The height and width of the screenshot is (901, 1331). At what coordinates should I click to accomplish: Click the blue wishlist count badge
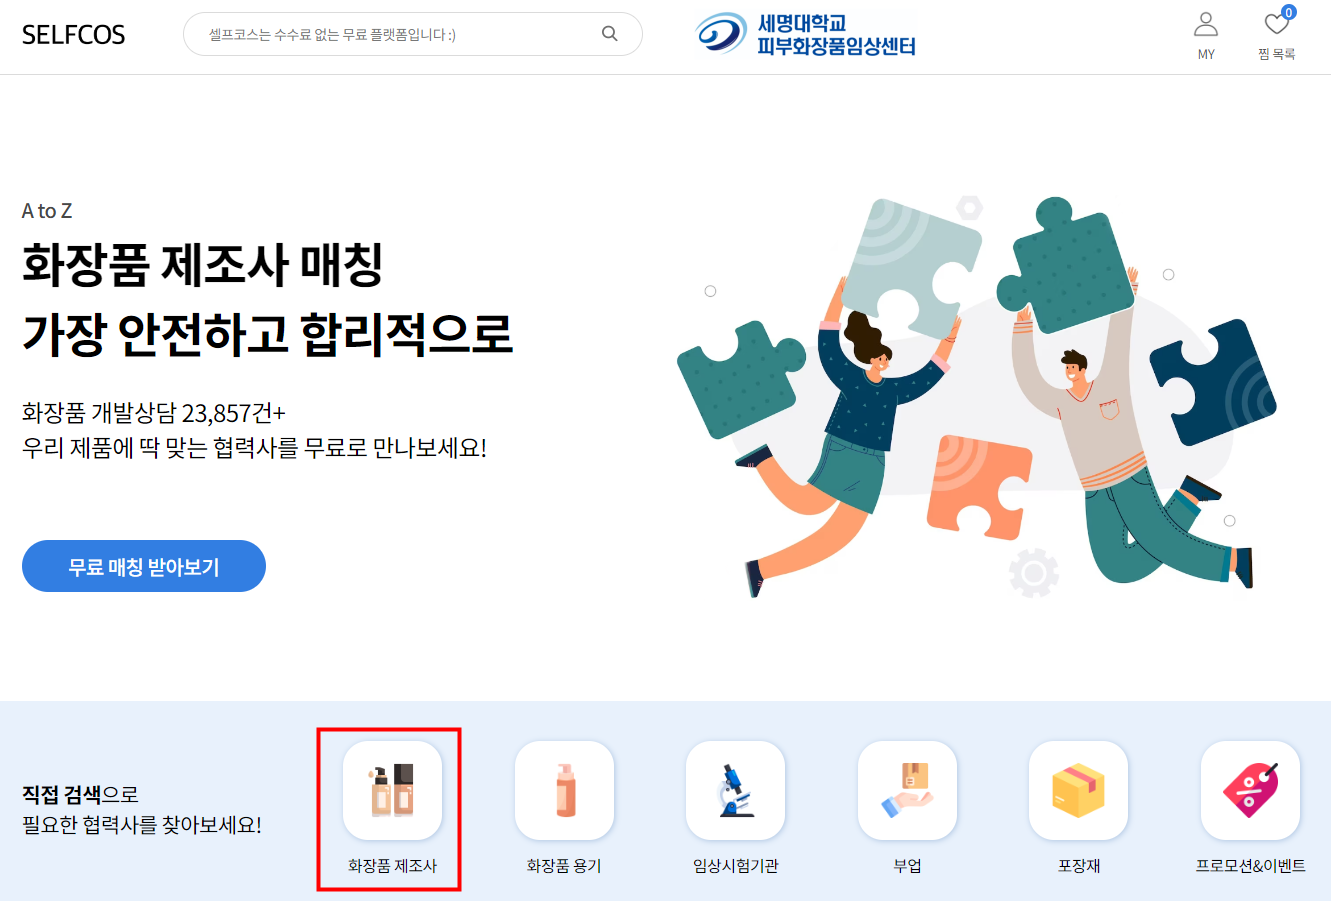(x=1288, y=13)
